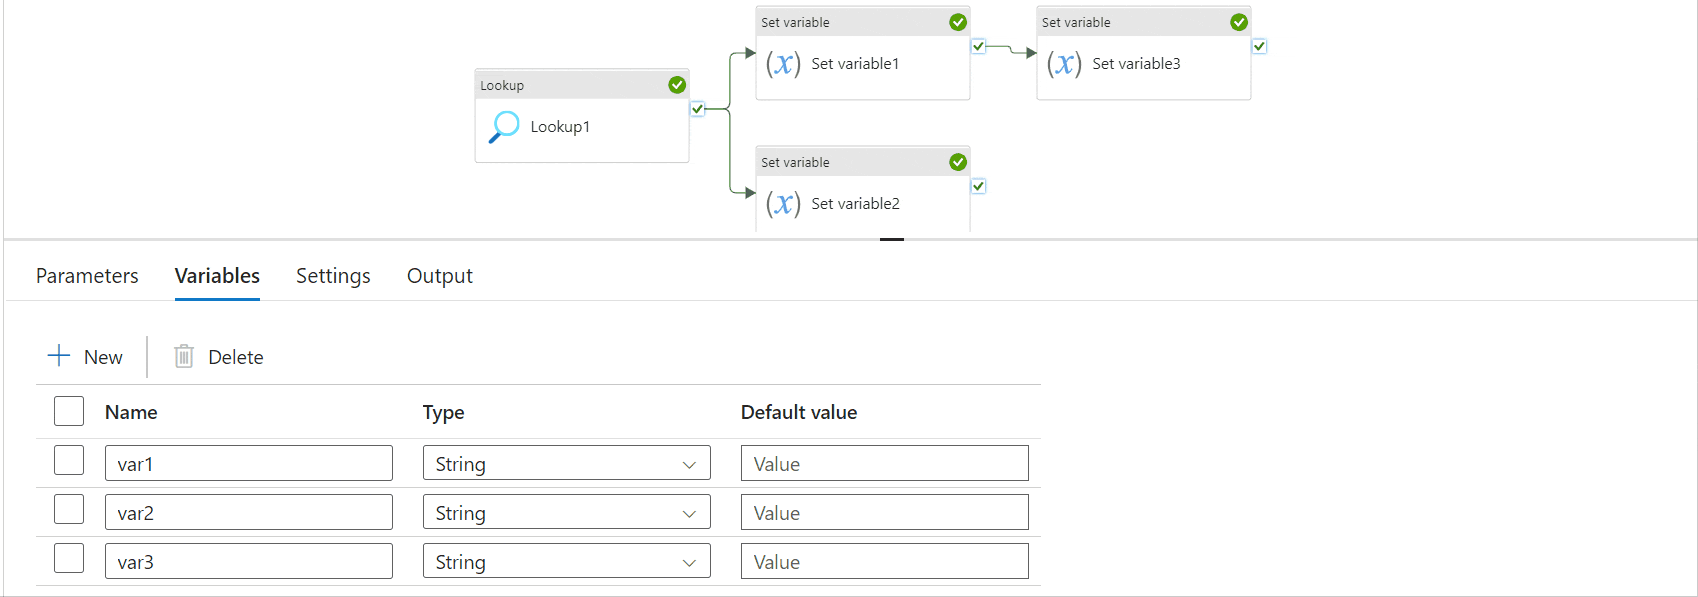This screenshot has height=597, width=1698.
Task: Click the plus icon for New variable
Action: point(59,356)
